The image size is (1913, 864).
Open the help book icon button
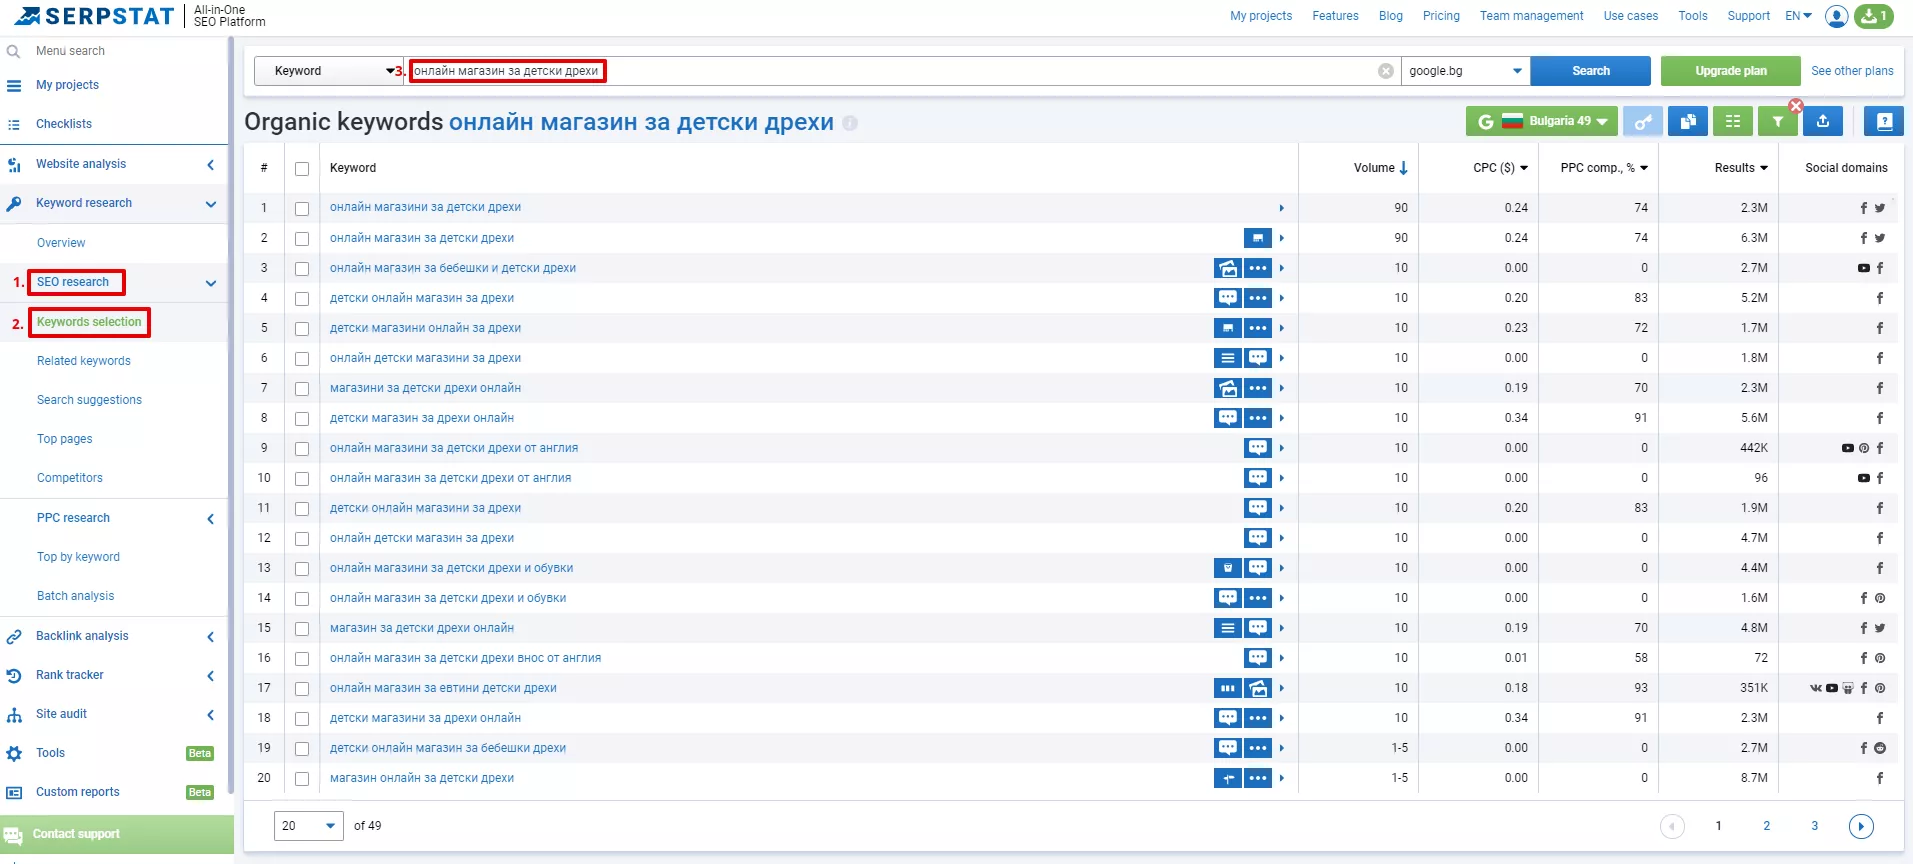click(1884, 121)
